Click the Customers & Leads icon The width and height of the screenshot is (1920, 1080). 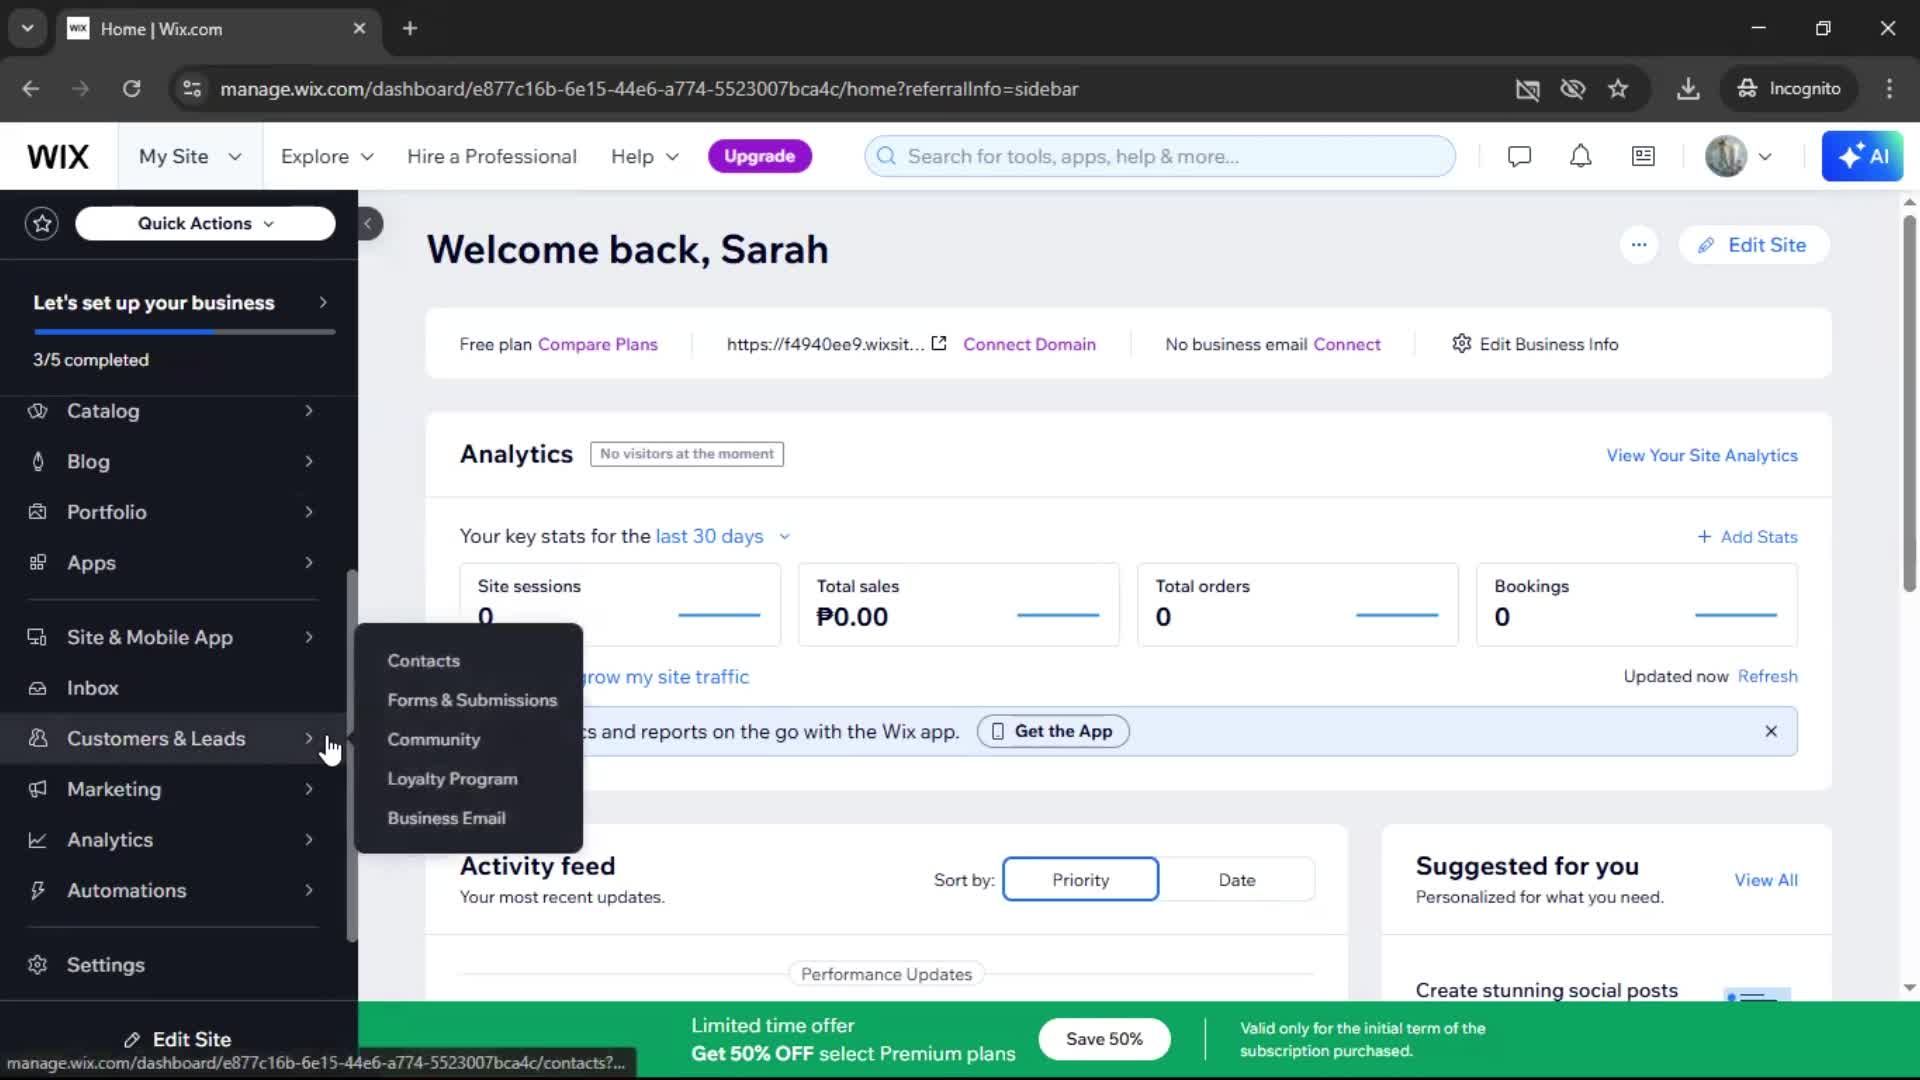click(38, 739)
